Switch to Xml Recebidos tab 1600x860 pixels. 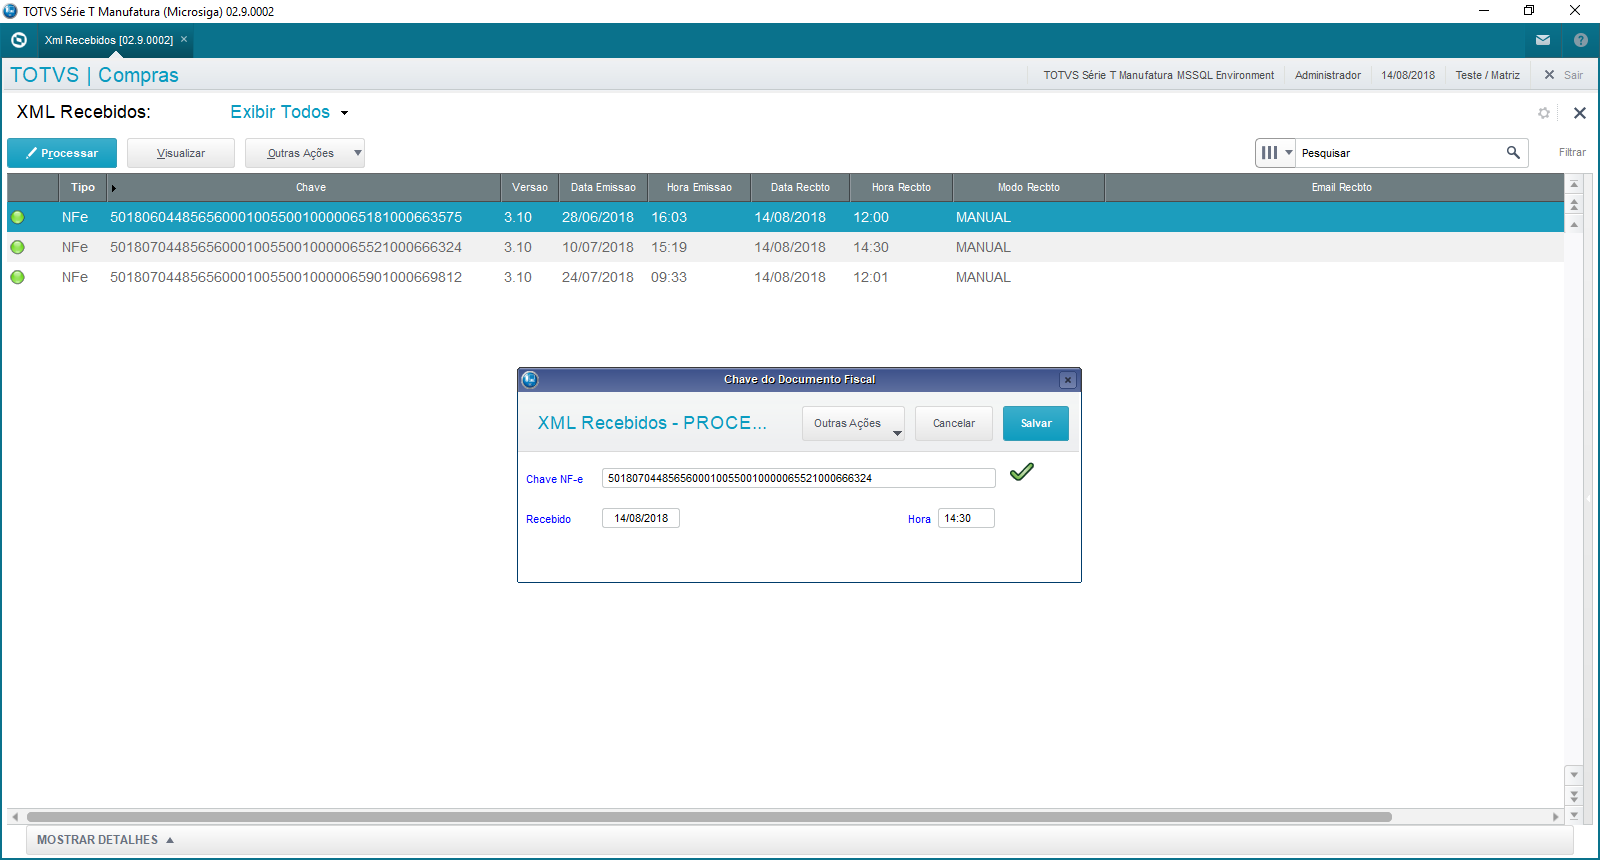pyautogui.click(x=108, y=40)
